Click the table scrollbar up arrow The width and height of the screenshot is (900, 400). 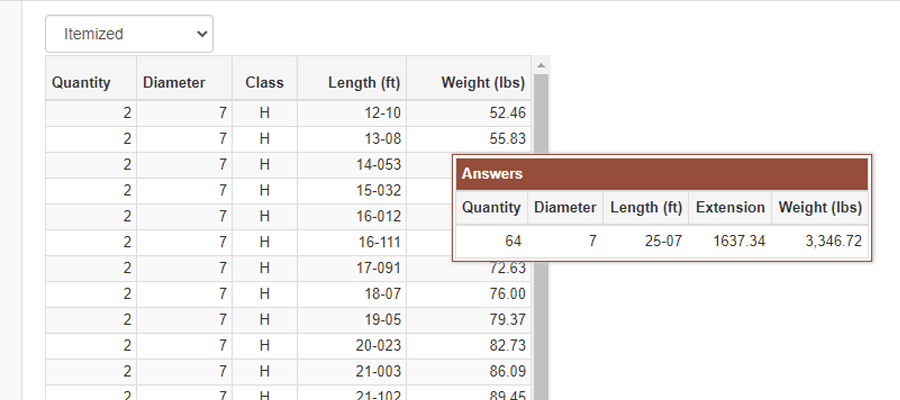(540, 65)
